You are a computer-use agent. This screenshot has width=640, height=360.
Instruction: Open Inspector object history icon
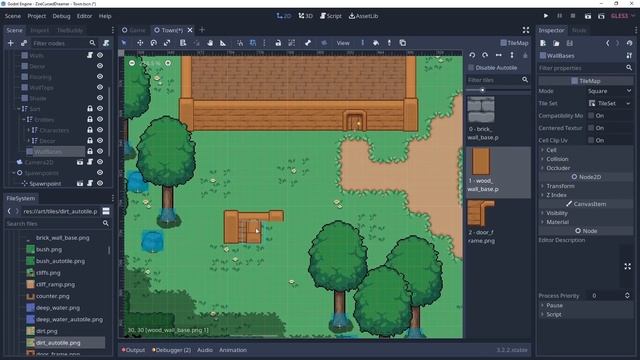629,43
